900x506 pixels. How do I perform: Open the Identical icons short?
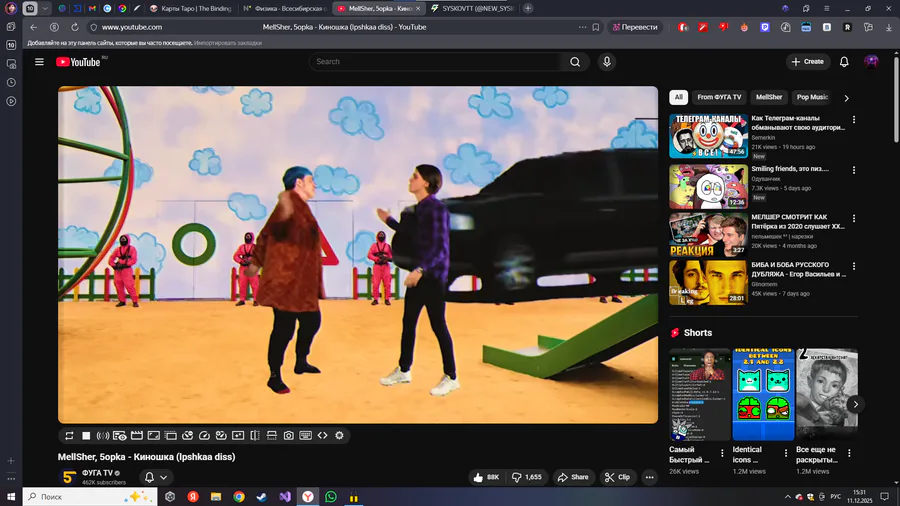pos(763,394)
